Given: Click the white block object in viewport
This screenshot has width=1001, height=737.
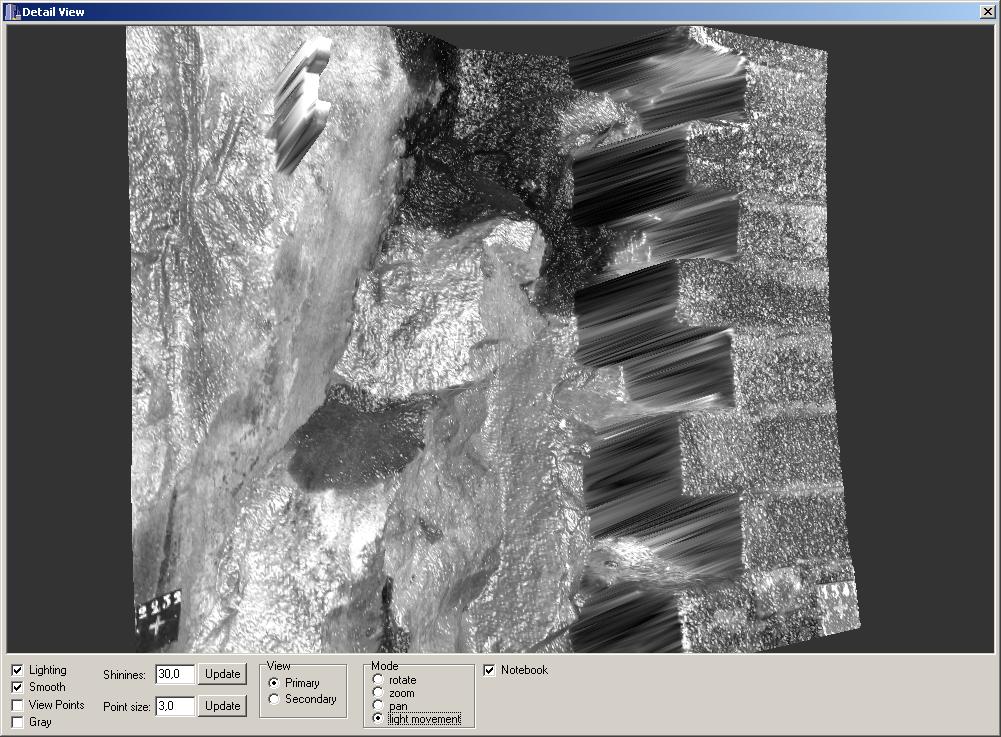Looking at the screenshot, I should coord(300,103).
